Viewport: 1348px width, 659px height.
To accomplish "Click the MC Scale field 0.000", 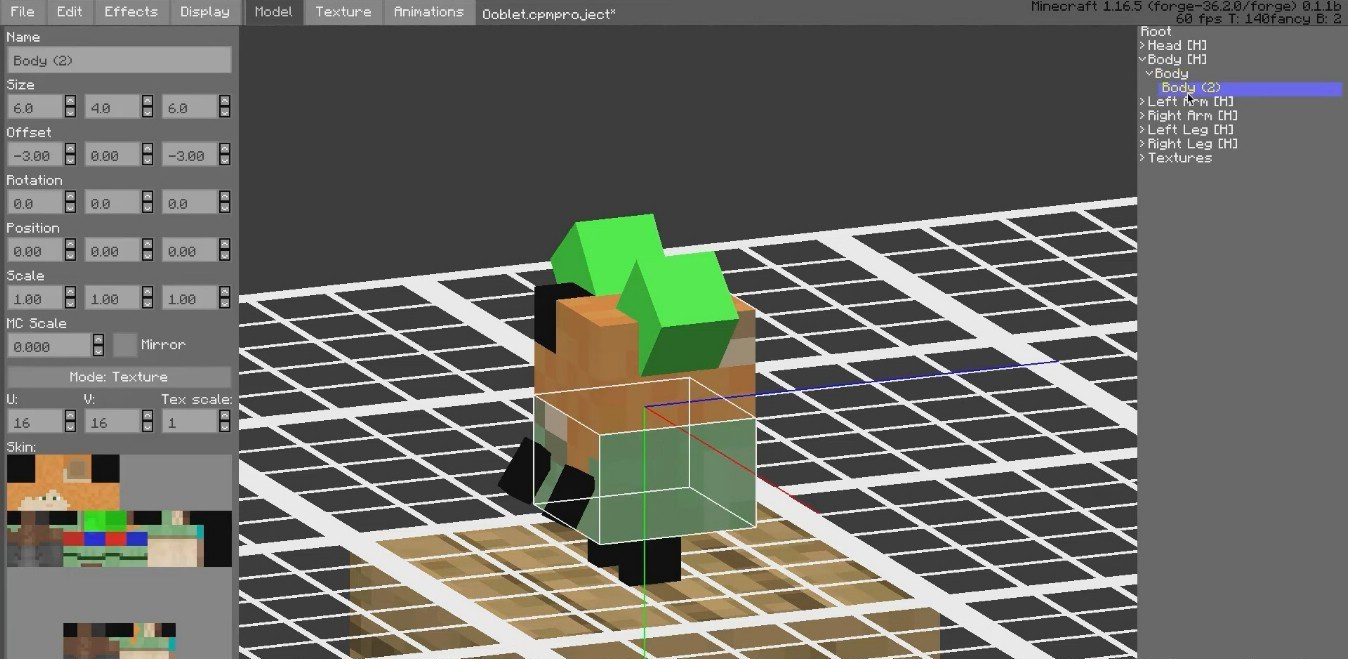I will click(x=49, y=345).
